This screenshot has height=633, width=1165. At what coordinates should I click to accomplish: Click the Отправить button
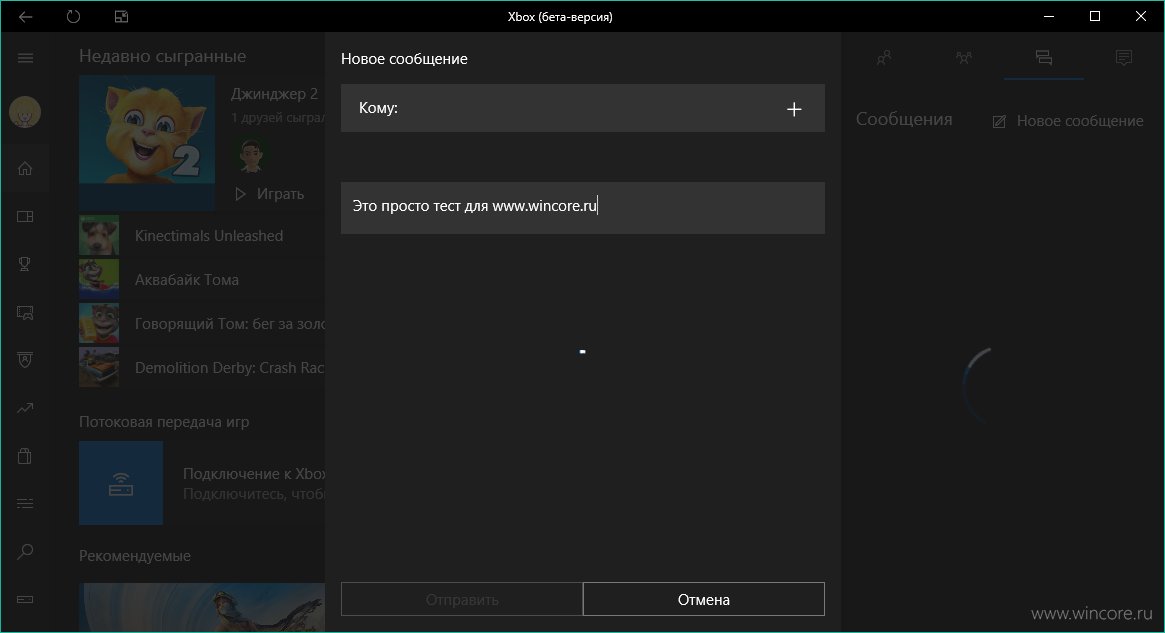[x=462, y=599]
